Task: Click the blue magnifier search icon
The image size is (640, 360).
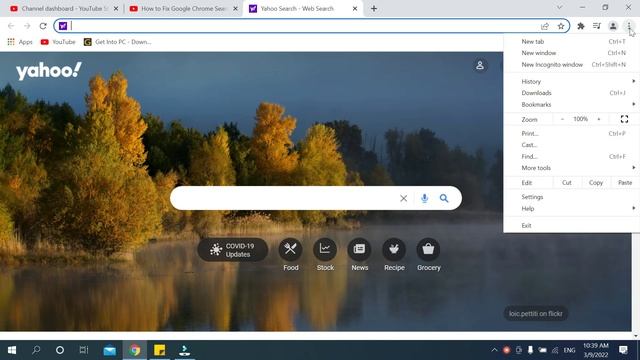Action: tap(444, 198)
